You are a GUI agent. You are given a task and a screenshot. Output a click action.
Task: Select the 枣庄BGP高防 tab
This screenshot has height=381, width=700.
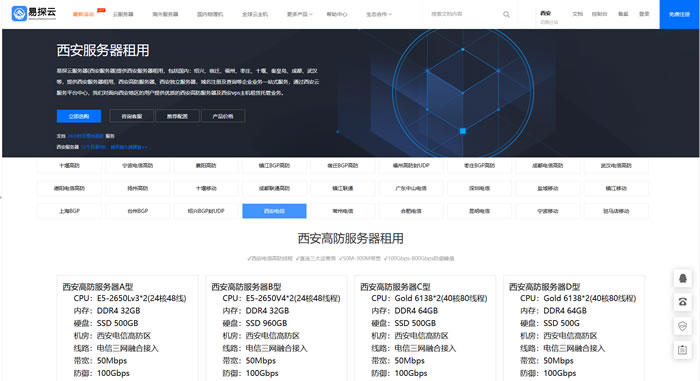479,166
